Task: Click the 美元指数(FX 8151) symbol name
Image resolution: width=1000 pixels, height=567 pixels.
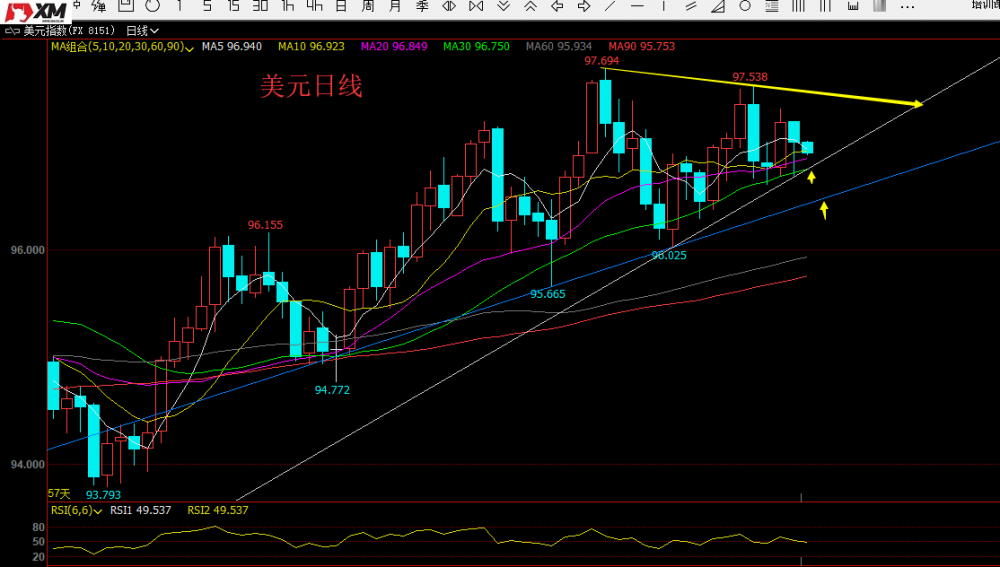Action: pos(70,31)
